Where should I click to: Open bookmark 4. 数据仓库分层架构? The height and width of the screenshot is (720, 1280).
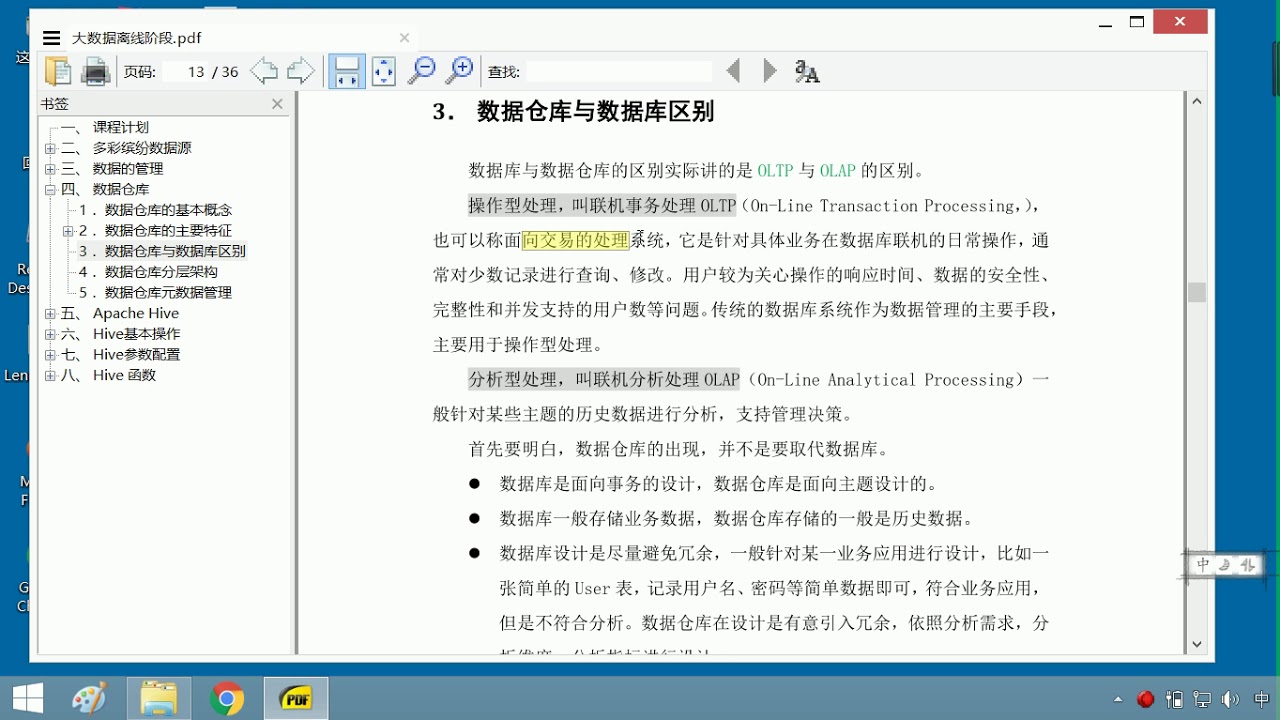[x=148, y=272]
